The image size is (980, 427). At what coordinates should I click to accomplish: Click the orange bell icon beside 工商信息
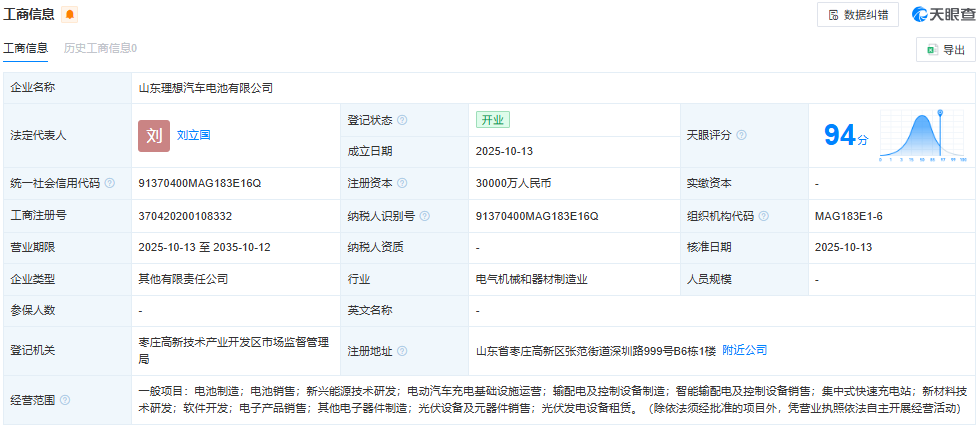pos(69,15)
